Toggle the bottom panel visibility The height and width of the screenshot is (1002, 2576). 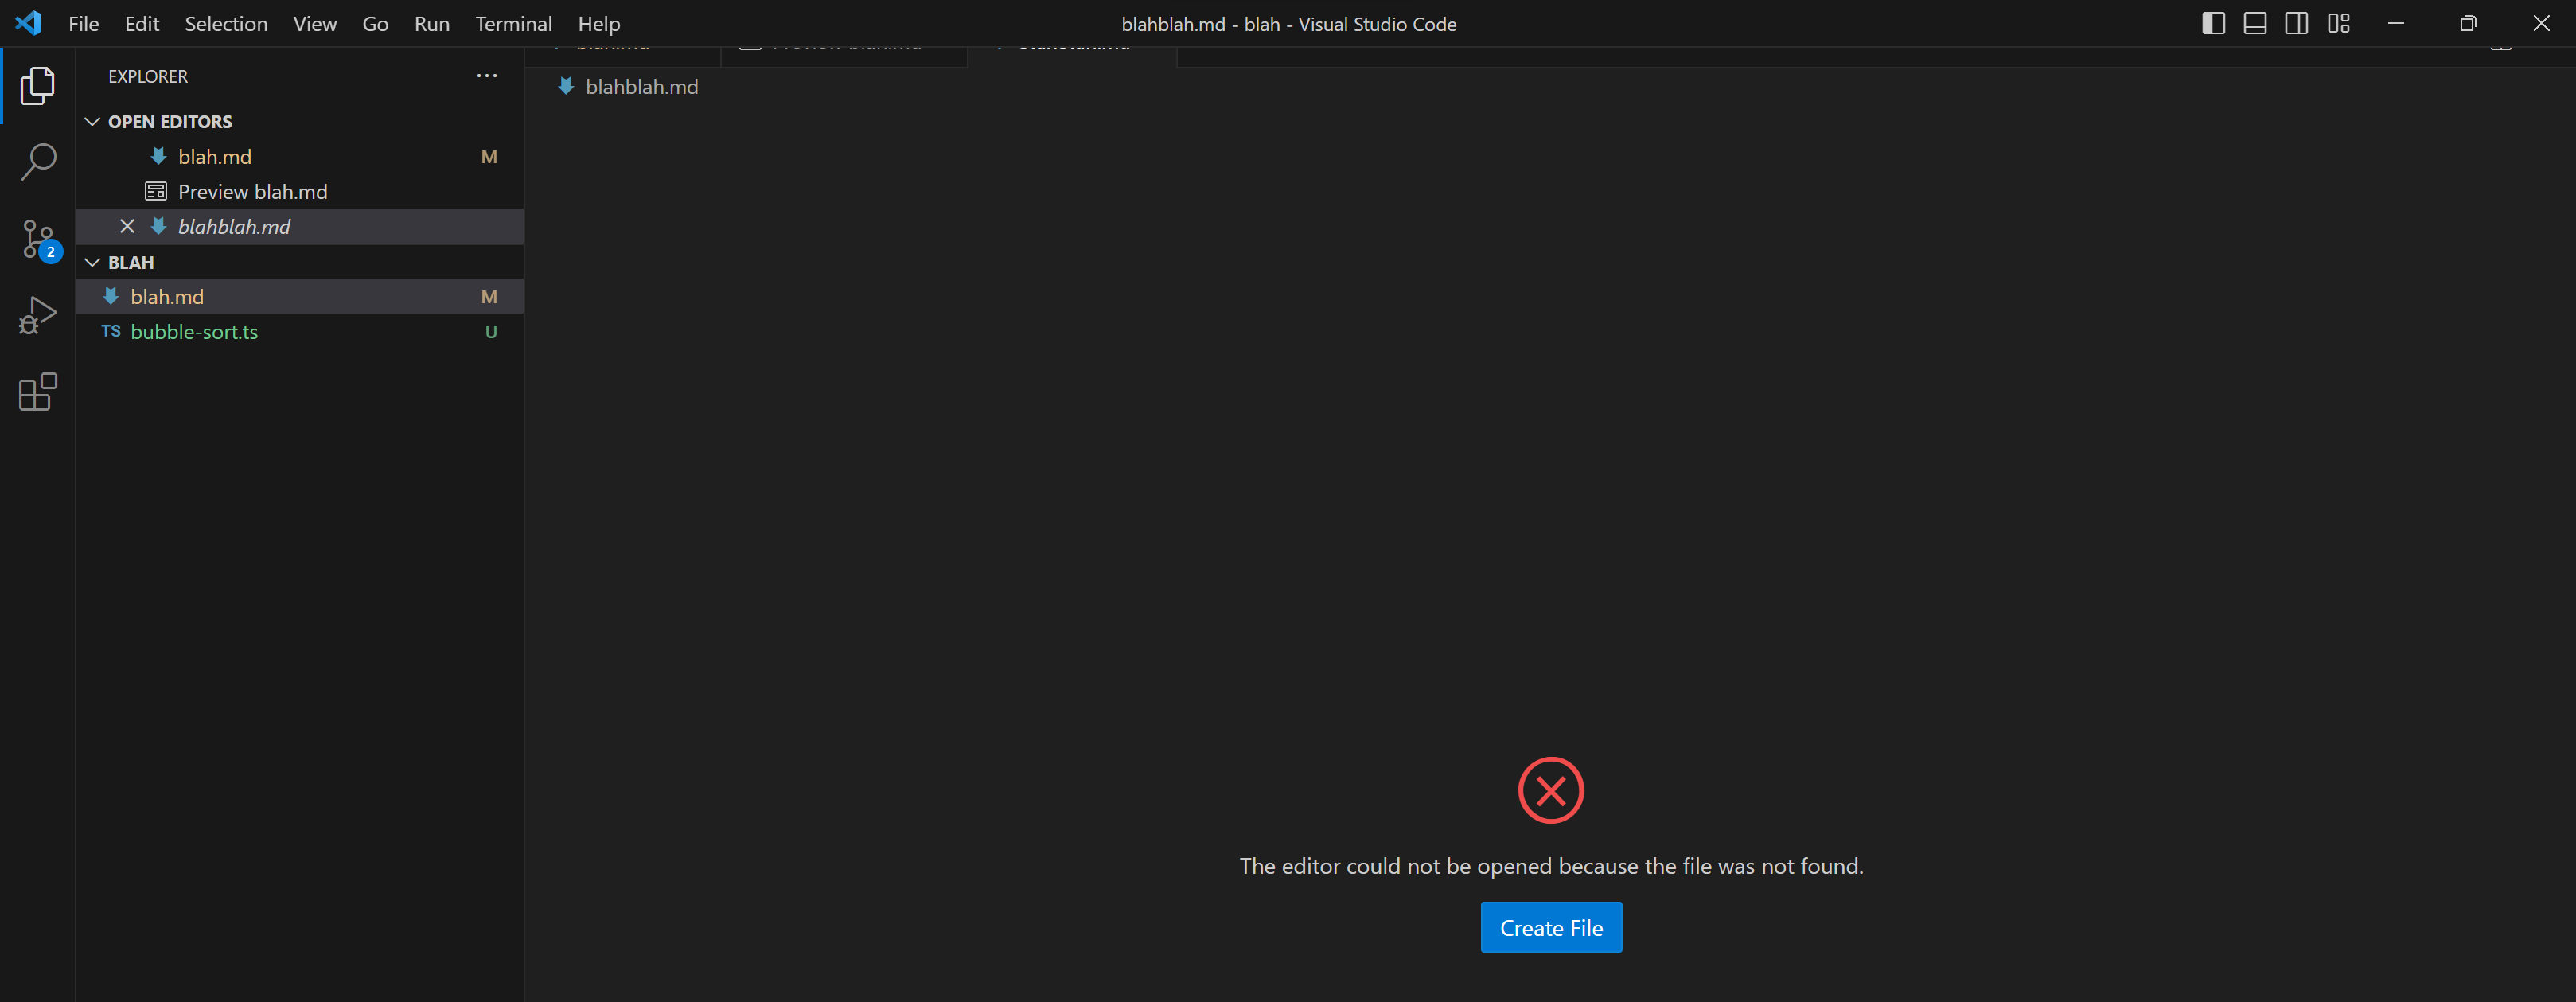click(2255, 23)
